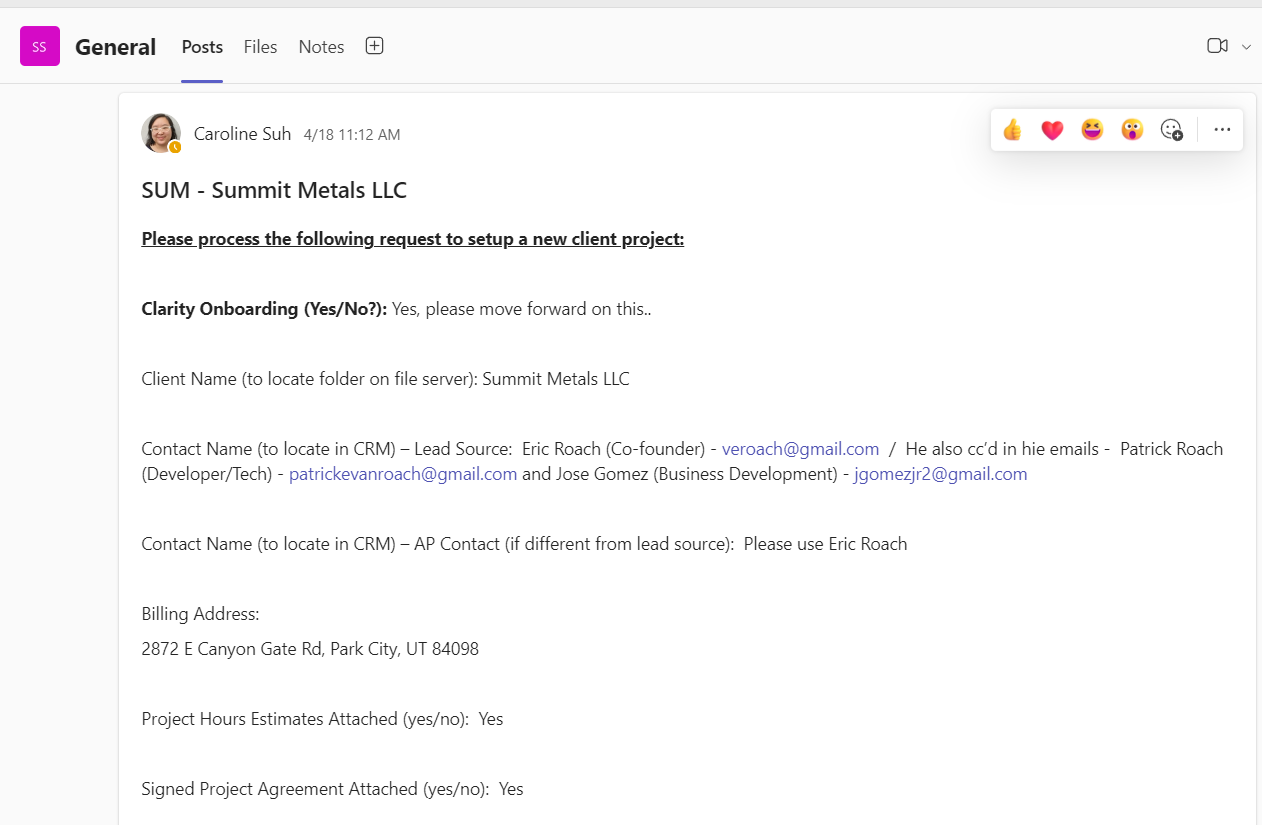Click Caroline Suh's profile picture

pyautogui.click(x=161, y=133)
